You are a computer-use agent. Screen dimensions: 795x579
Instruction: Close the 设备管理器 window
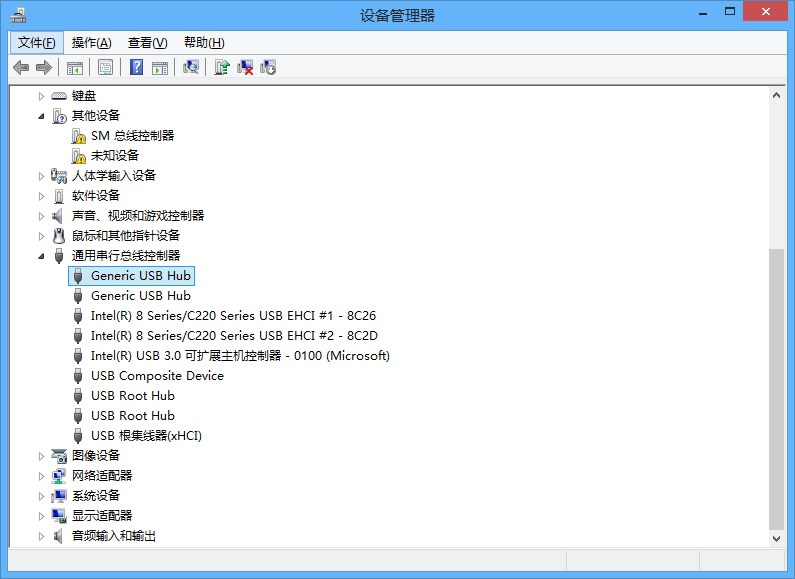[766, 12]
